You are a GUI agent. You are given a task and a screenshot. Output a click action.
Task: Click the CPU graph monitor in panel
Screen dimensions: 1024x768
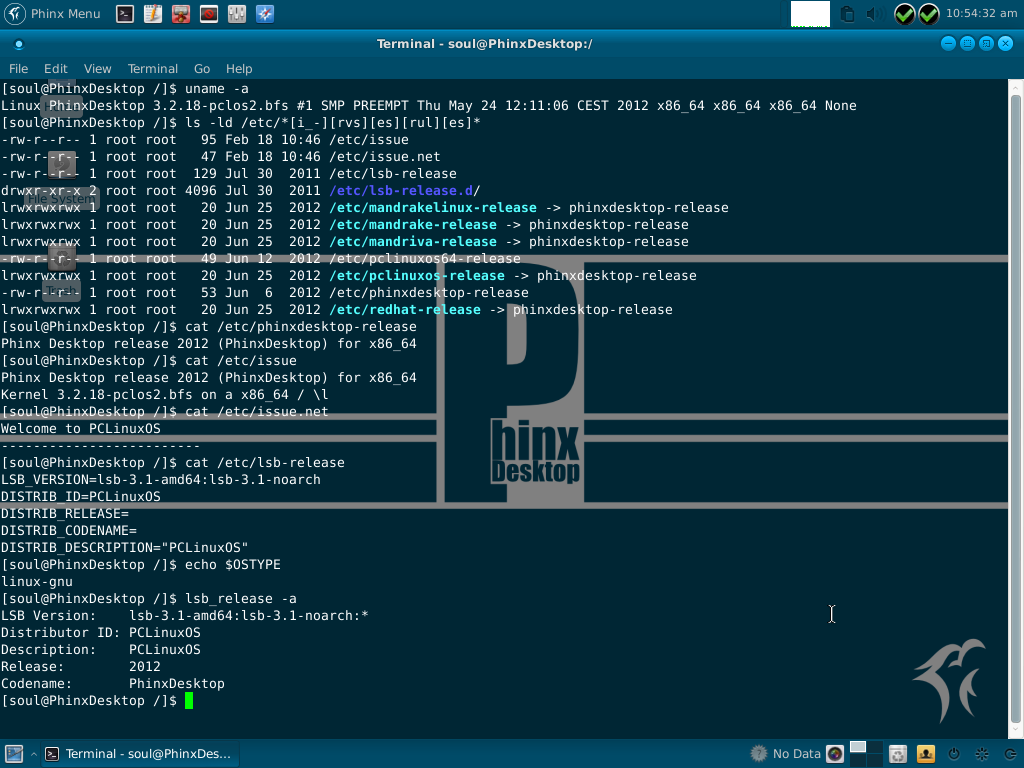click(810, 14)
